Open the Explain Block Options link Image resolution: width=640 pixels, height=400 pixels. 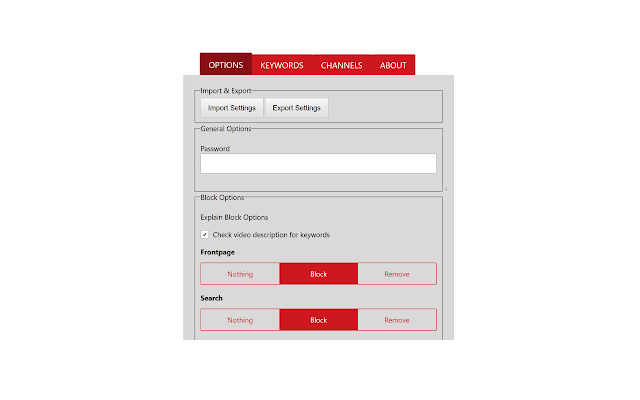point(234,217)
